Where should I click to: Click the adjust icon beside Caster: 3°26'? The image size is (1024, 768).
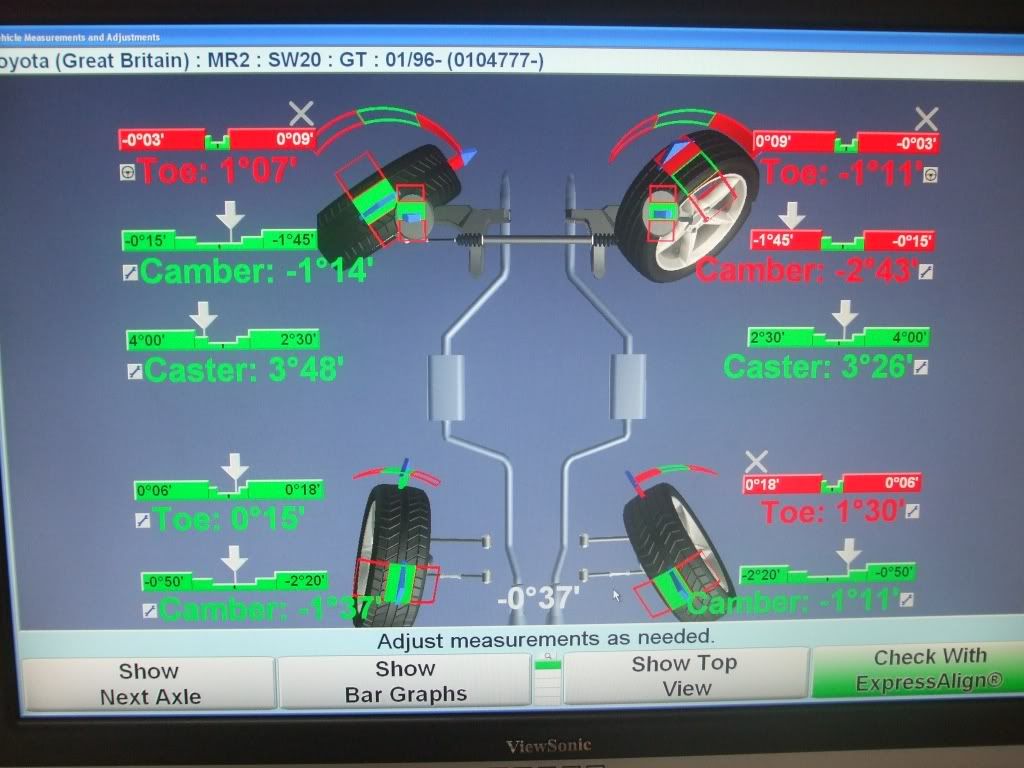click(921, 367)
